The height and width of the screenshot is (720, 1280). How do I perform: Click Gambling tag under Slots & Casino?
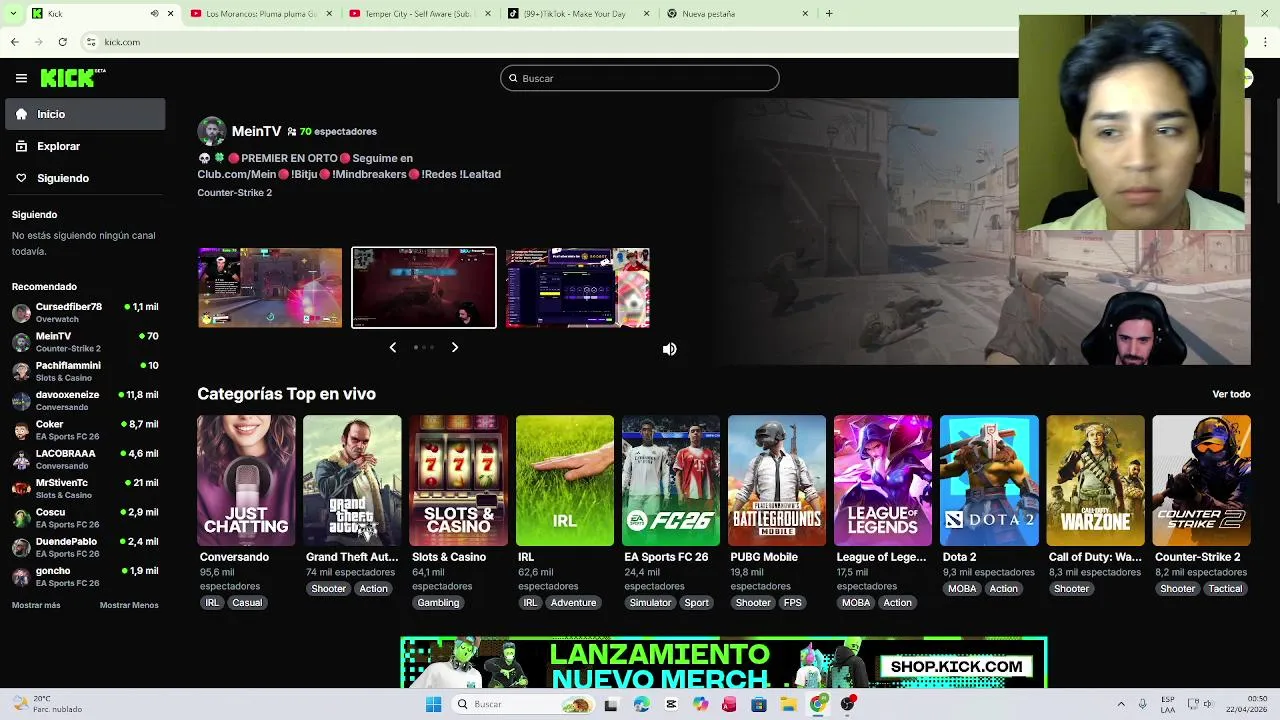coord(438,603)
